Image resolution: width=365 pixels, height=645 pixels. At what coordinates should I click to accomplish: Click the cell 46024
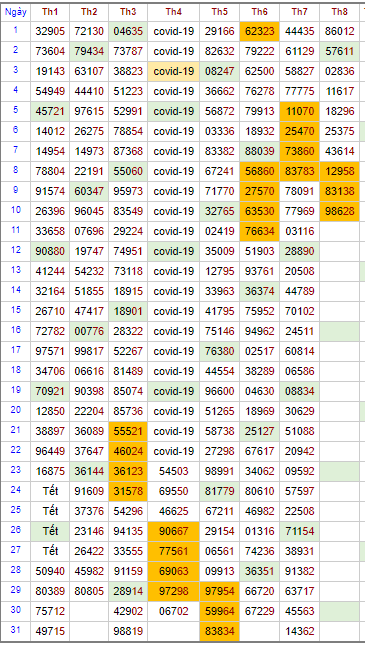[128, 450]
